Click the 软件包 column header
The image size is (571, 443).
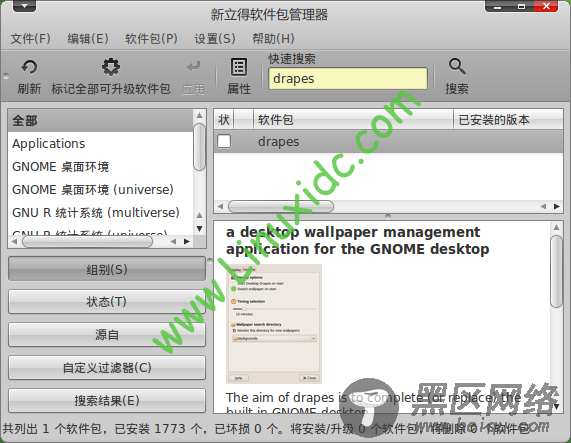coord(353,119)
